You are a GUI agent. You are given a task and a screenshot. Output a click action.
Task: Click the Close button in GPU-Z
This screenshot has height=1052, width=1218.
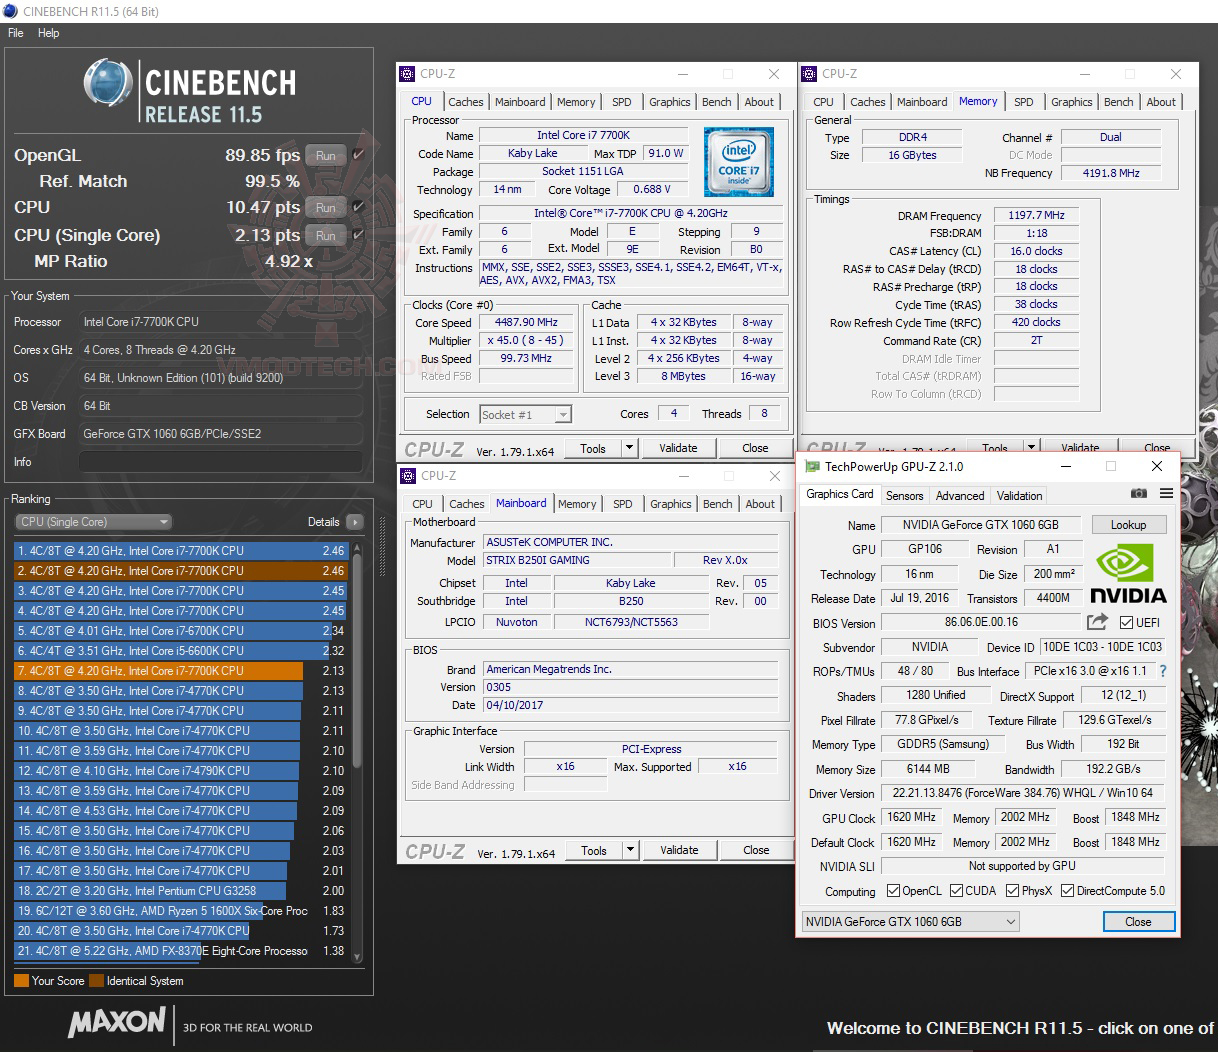tap(1138, 921)
